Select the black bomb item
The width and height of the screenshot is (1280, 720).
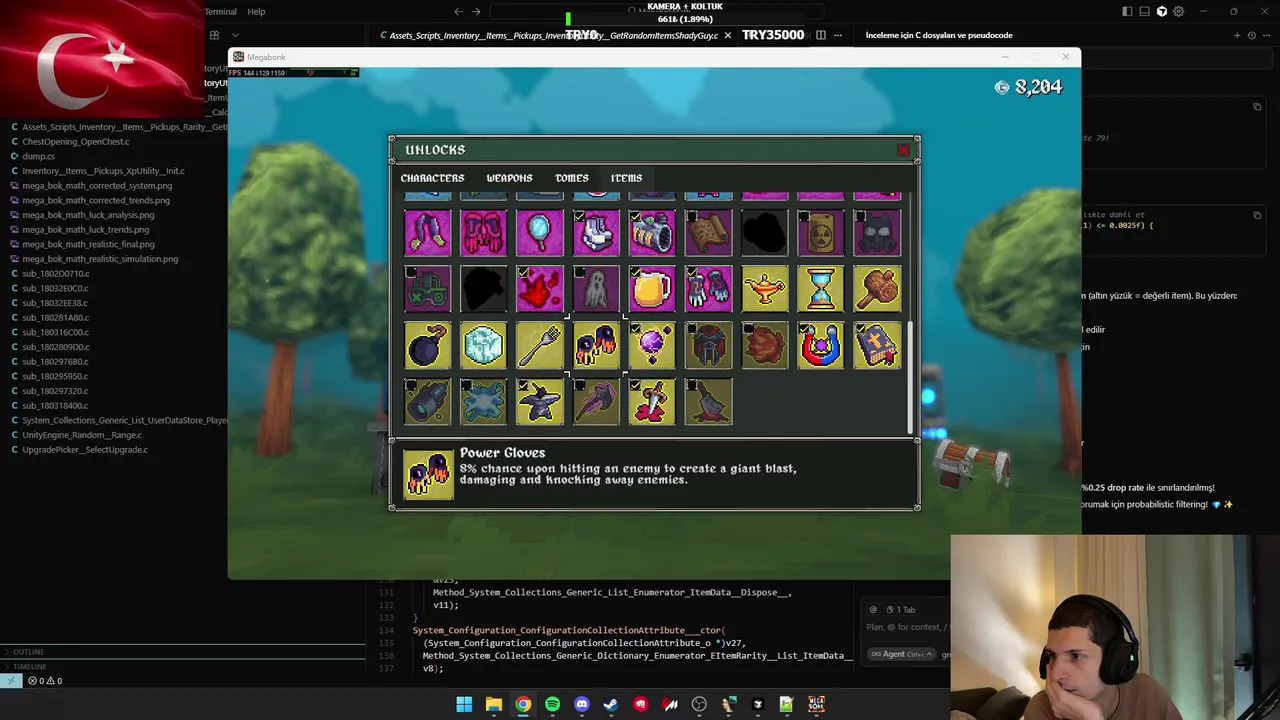428,345
